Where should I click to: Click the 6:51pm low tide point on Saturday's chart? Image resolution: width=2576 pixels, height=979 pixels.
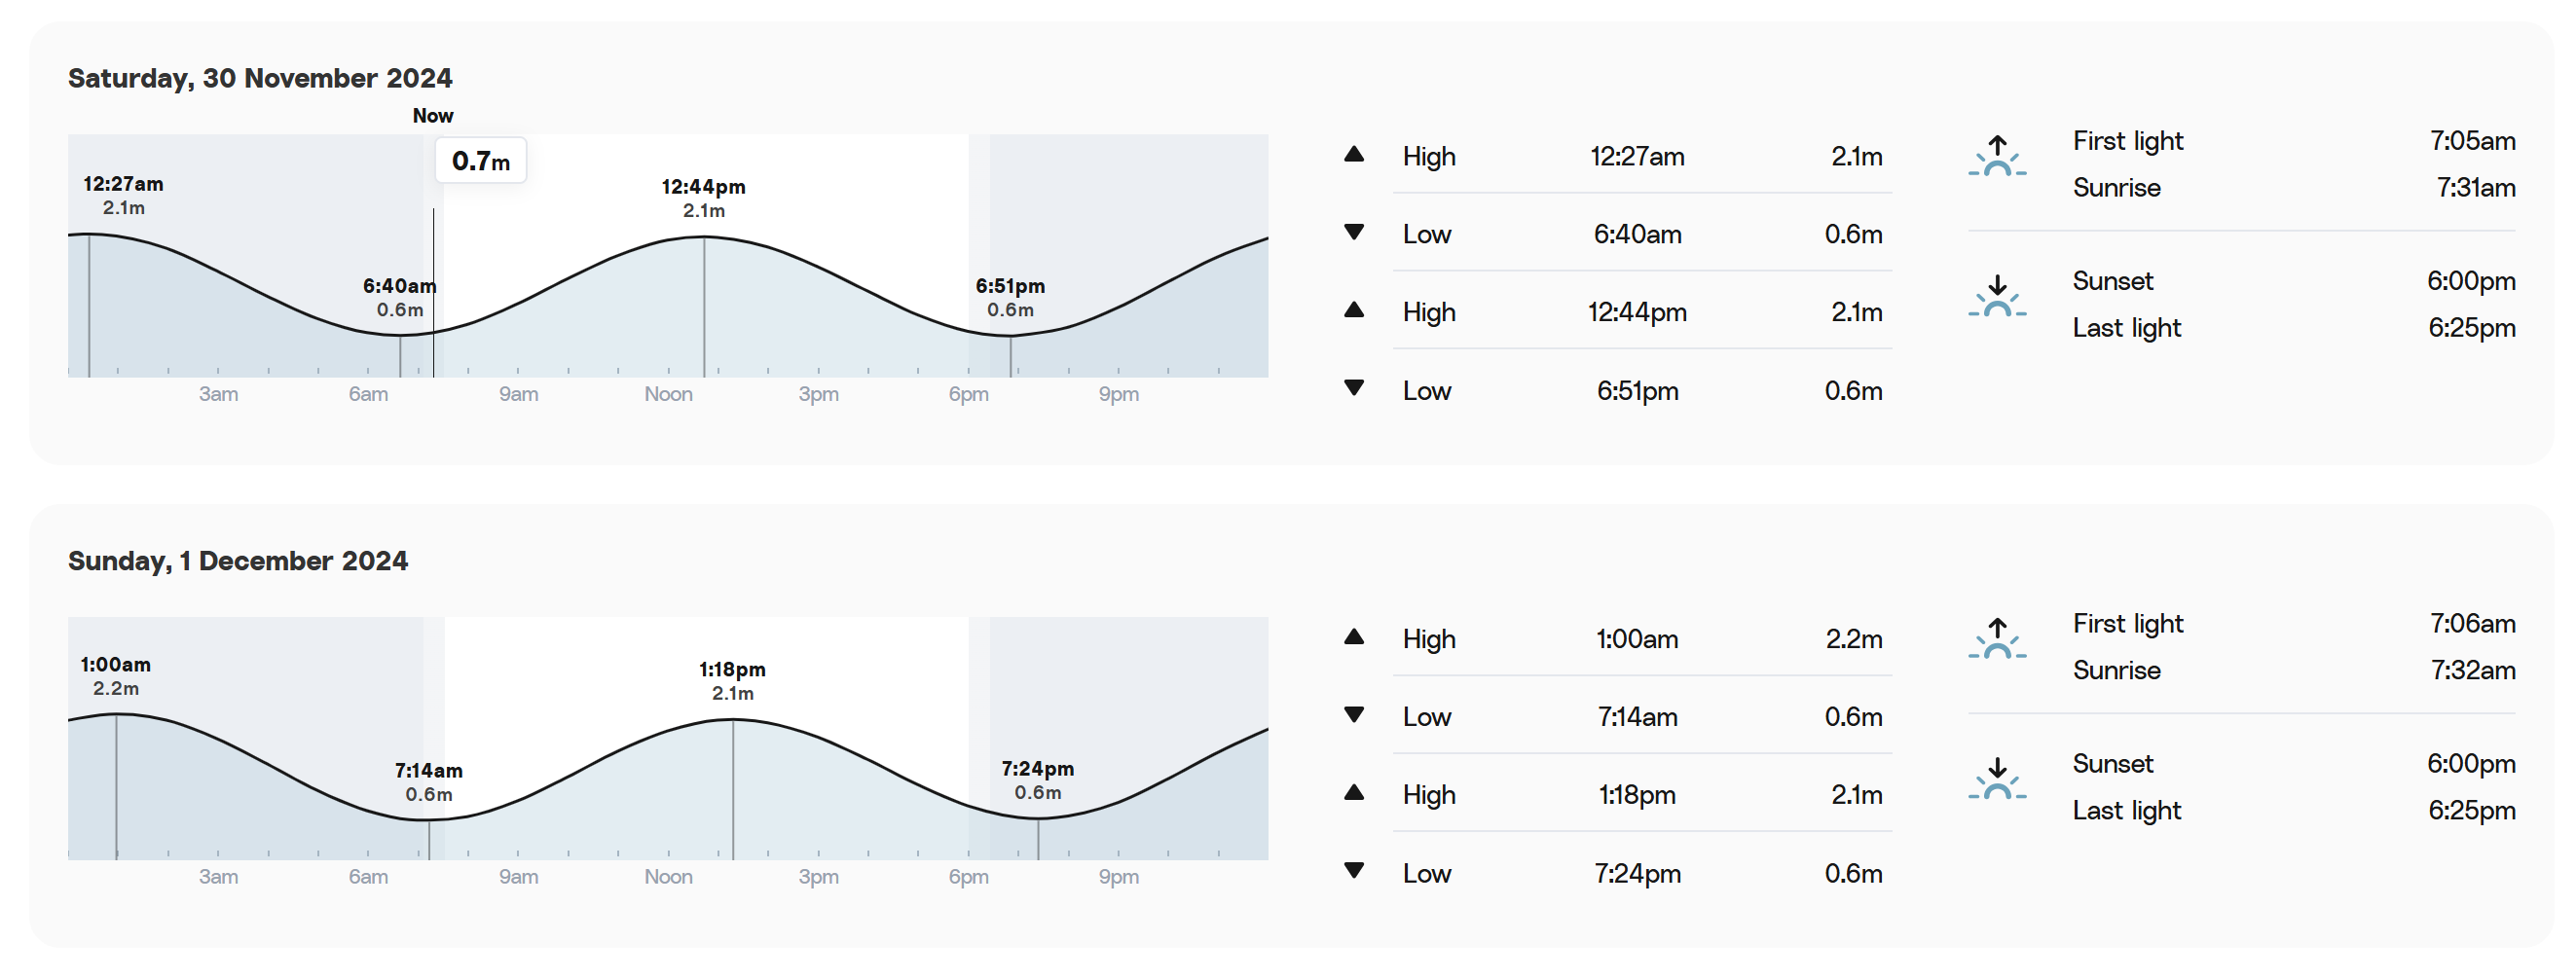[1010, 335]
